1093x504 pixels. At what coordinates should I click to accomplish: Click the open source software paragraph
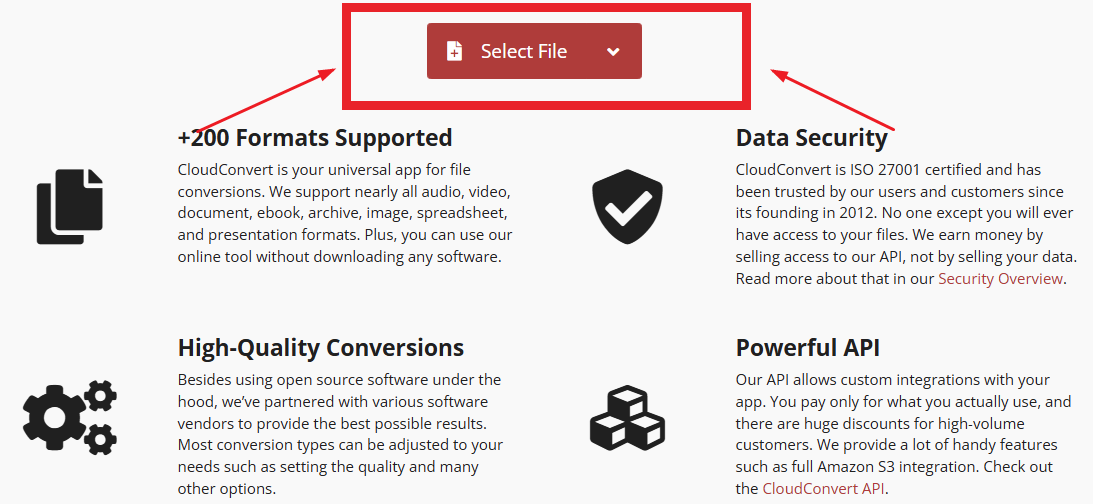click(340, 434)
